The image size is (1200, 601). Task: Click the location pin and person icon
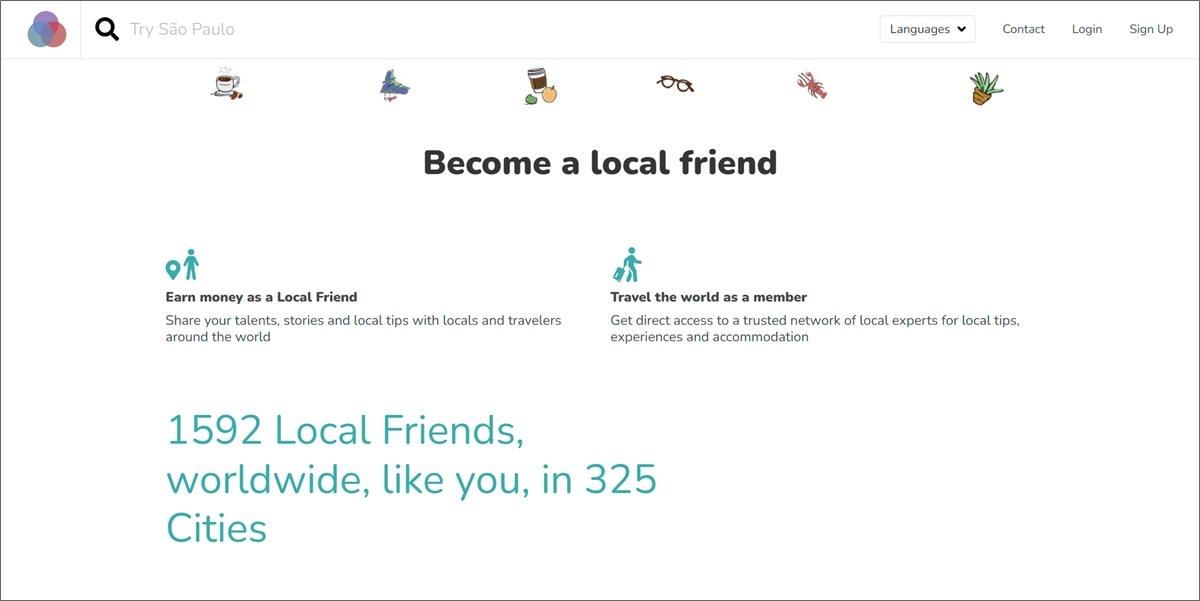182,265
